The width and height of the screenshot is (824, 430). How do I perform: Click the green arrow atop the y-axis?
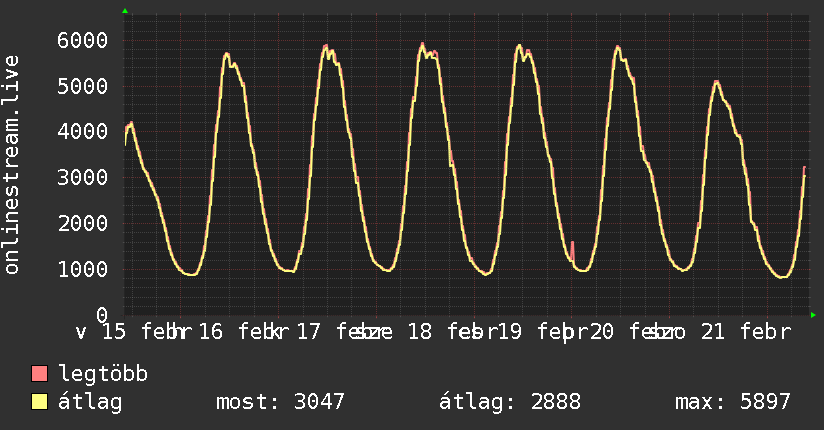(x=125, y=11)
